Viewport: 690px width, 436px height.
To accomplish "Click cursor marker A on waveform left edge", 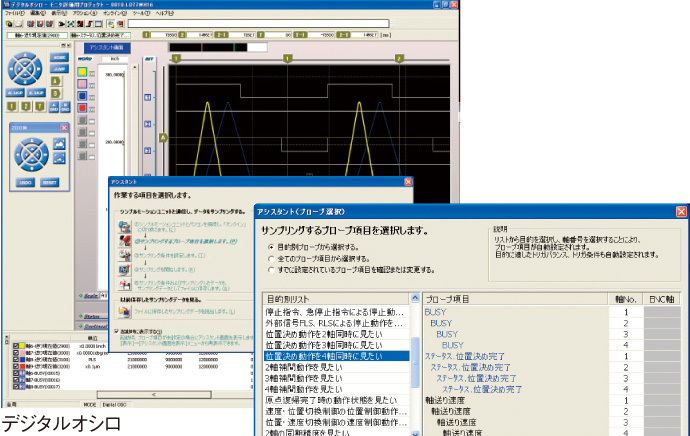I will tap(162, 136).
